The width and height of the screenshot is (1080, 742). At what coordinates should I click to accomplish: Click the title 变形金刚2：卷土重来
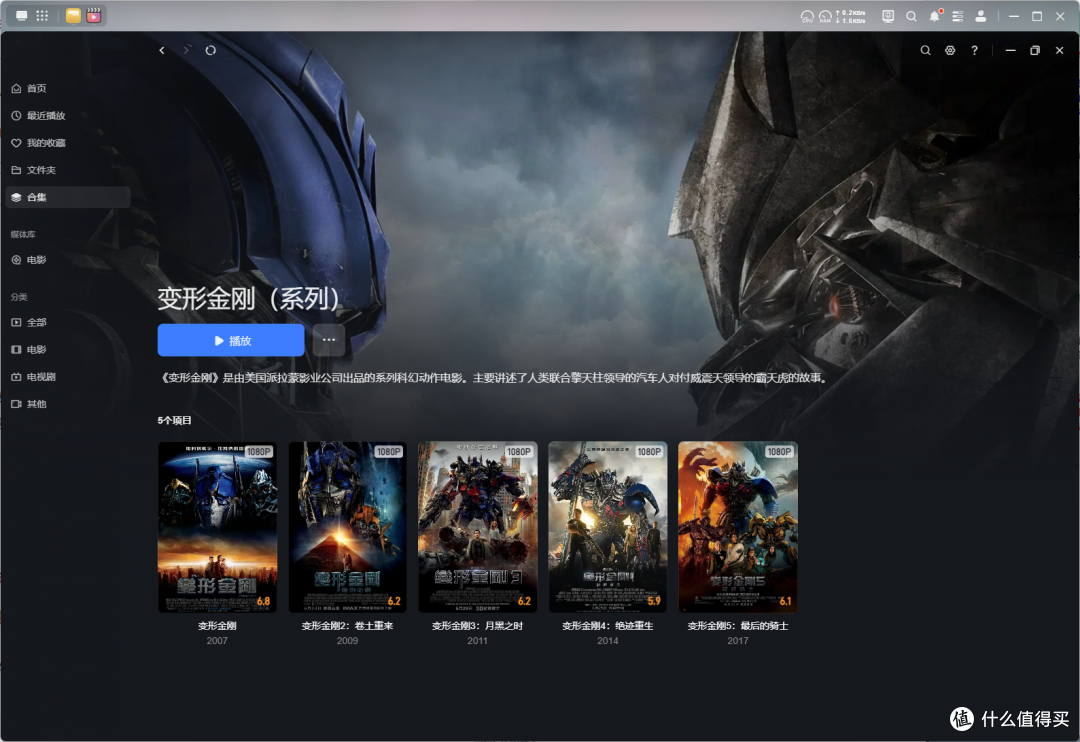[347, 626]
